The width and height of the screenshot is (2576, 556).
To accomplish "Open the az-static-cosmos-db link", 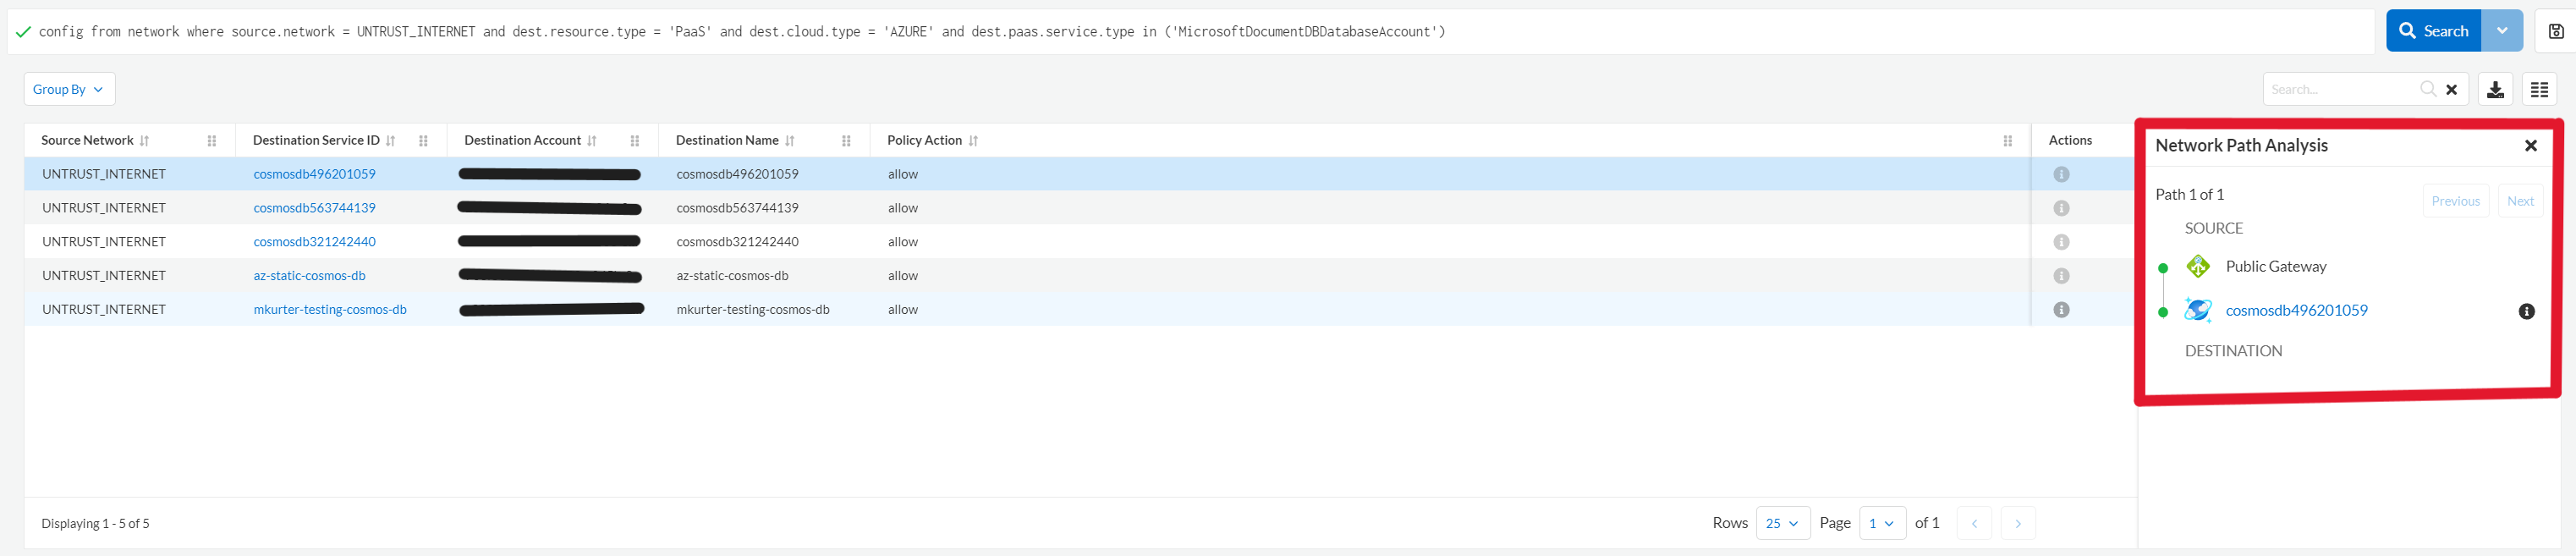I will coord(309,276).
